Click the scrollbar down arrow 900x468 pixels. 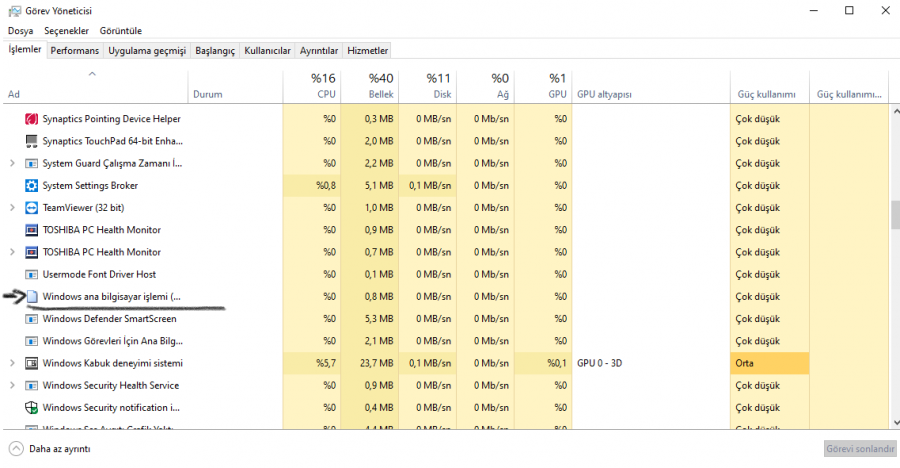[895, 422]
